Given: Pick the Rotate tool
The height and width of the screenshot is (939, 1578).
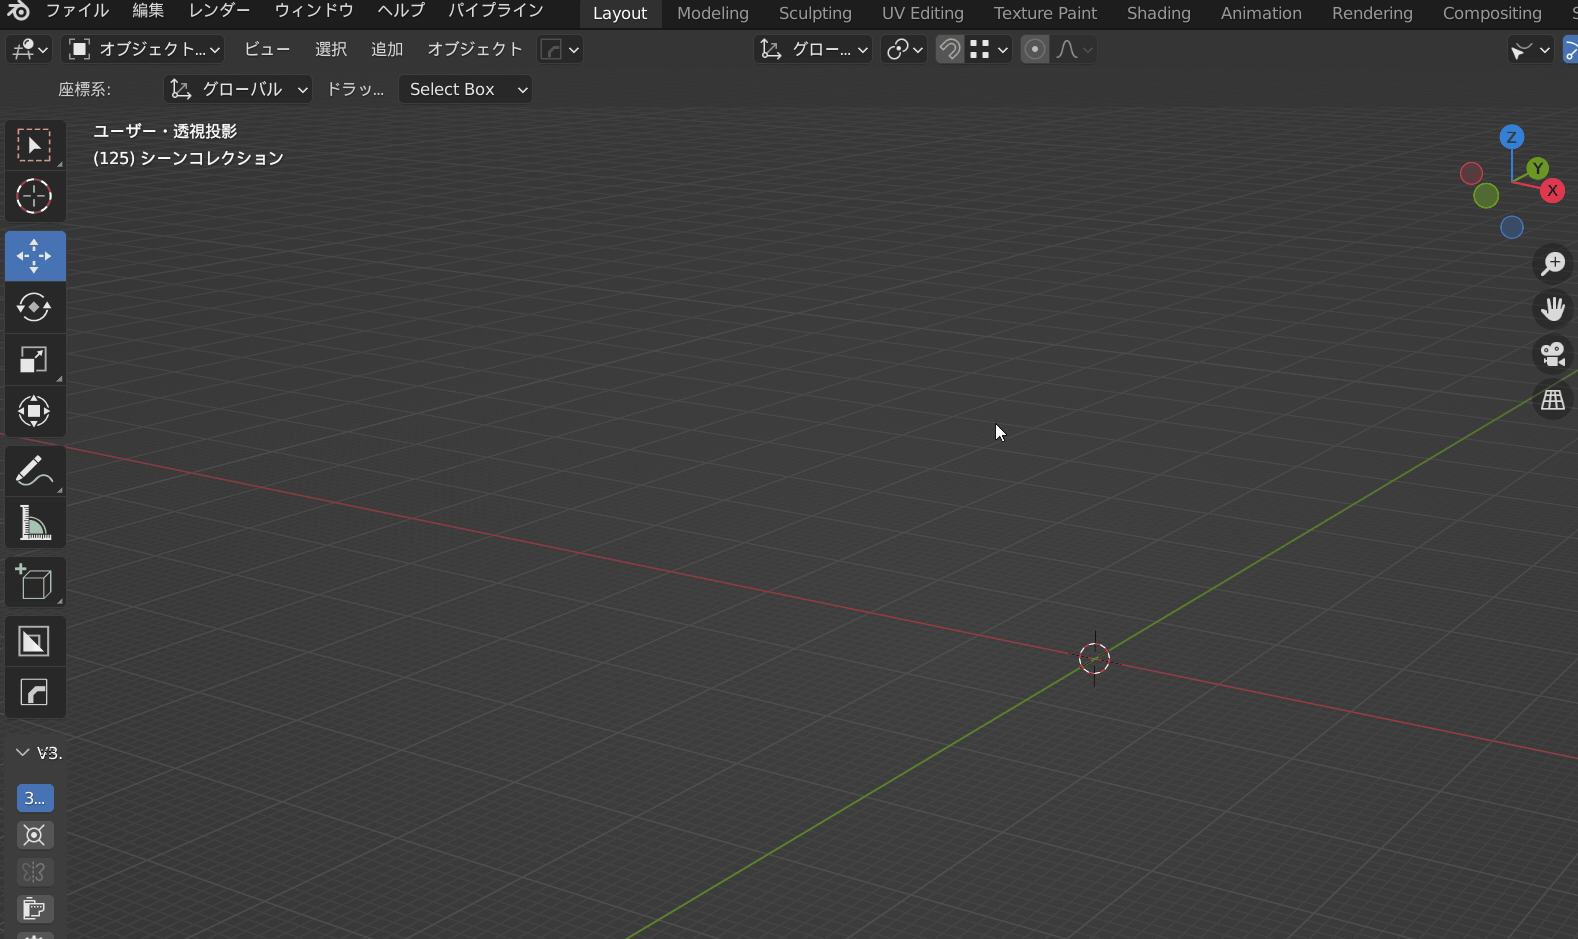Looking at the screenshot, I should click(x=35, y=307).
